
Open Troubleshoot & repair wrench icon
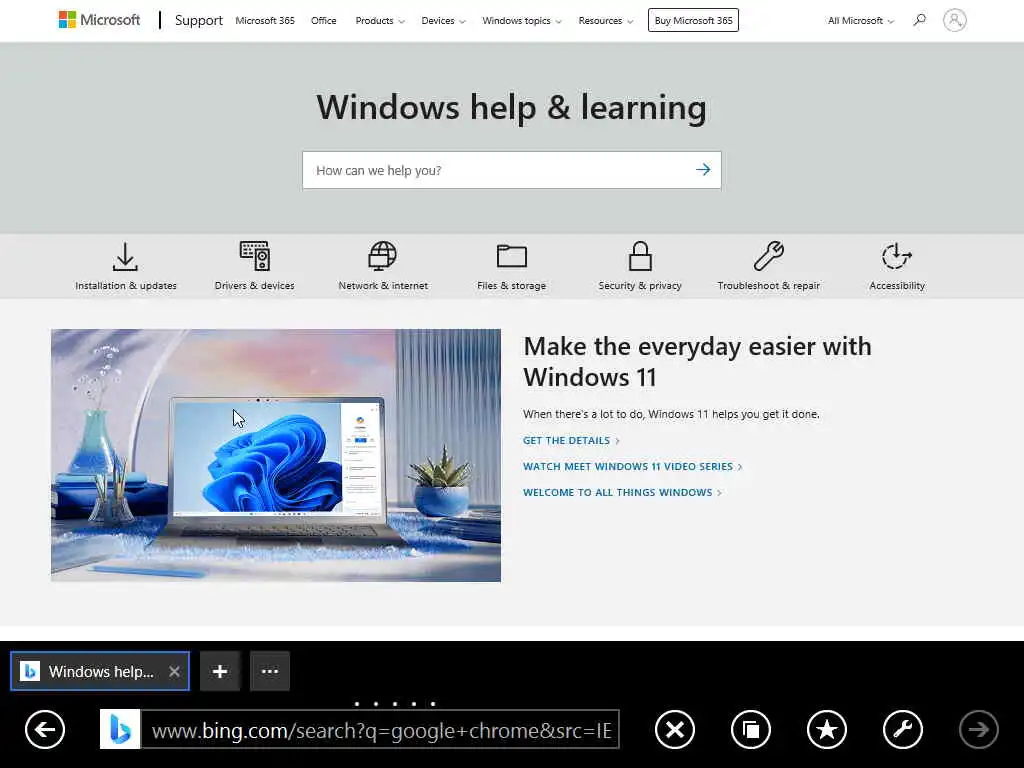tap(769, 256)
